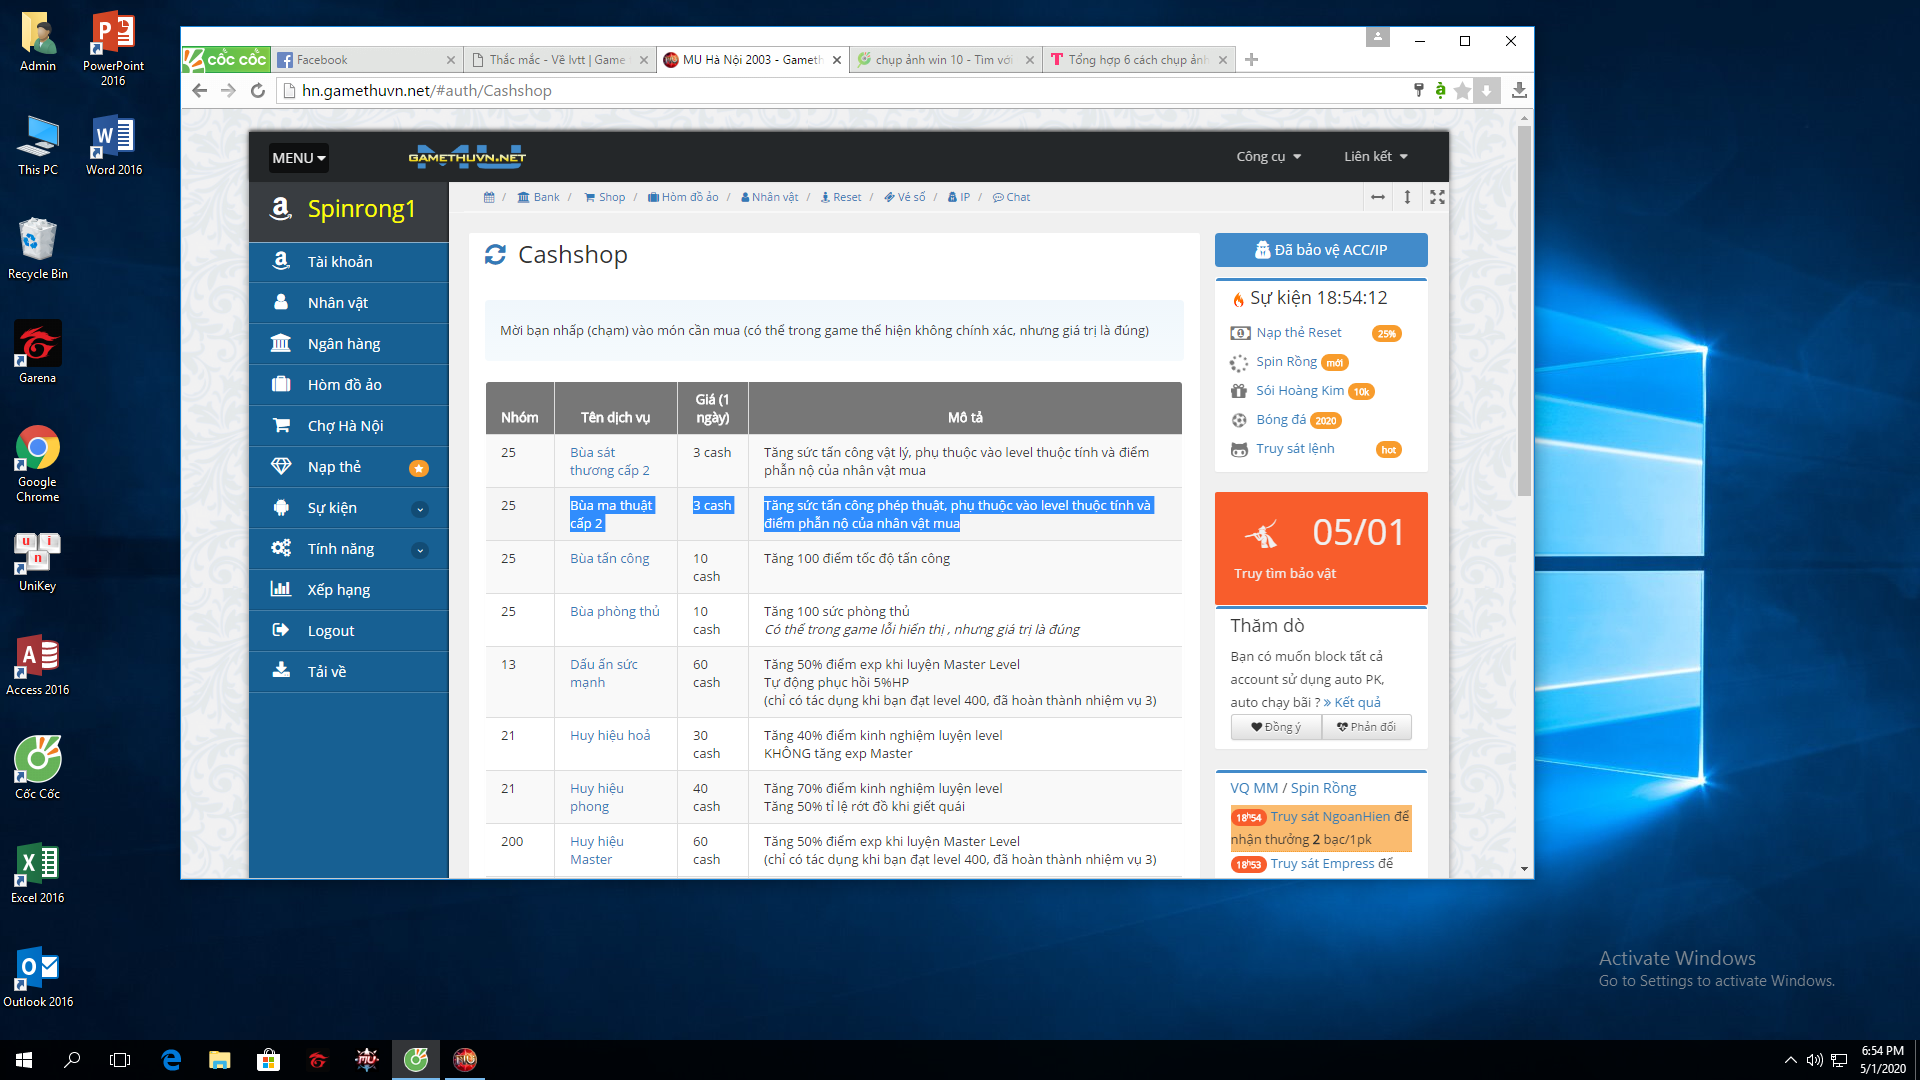The height and width of the screenshot is (1080, 1920).
Task: Expand the Công cụ dropdown
Action: pos(1267,156)
